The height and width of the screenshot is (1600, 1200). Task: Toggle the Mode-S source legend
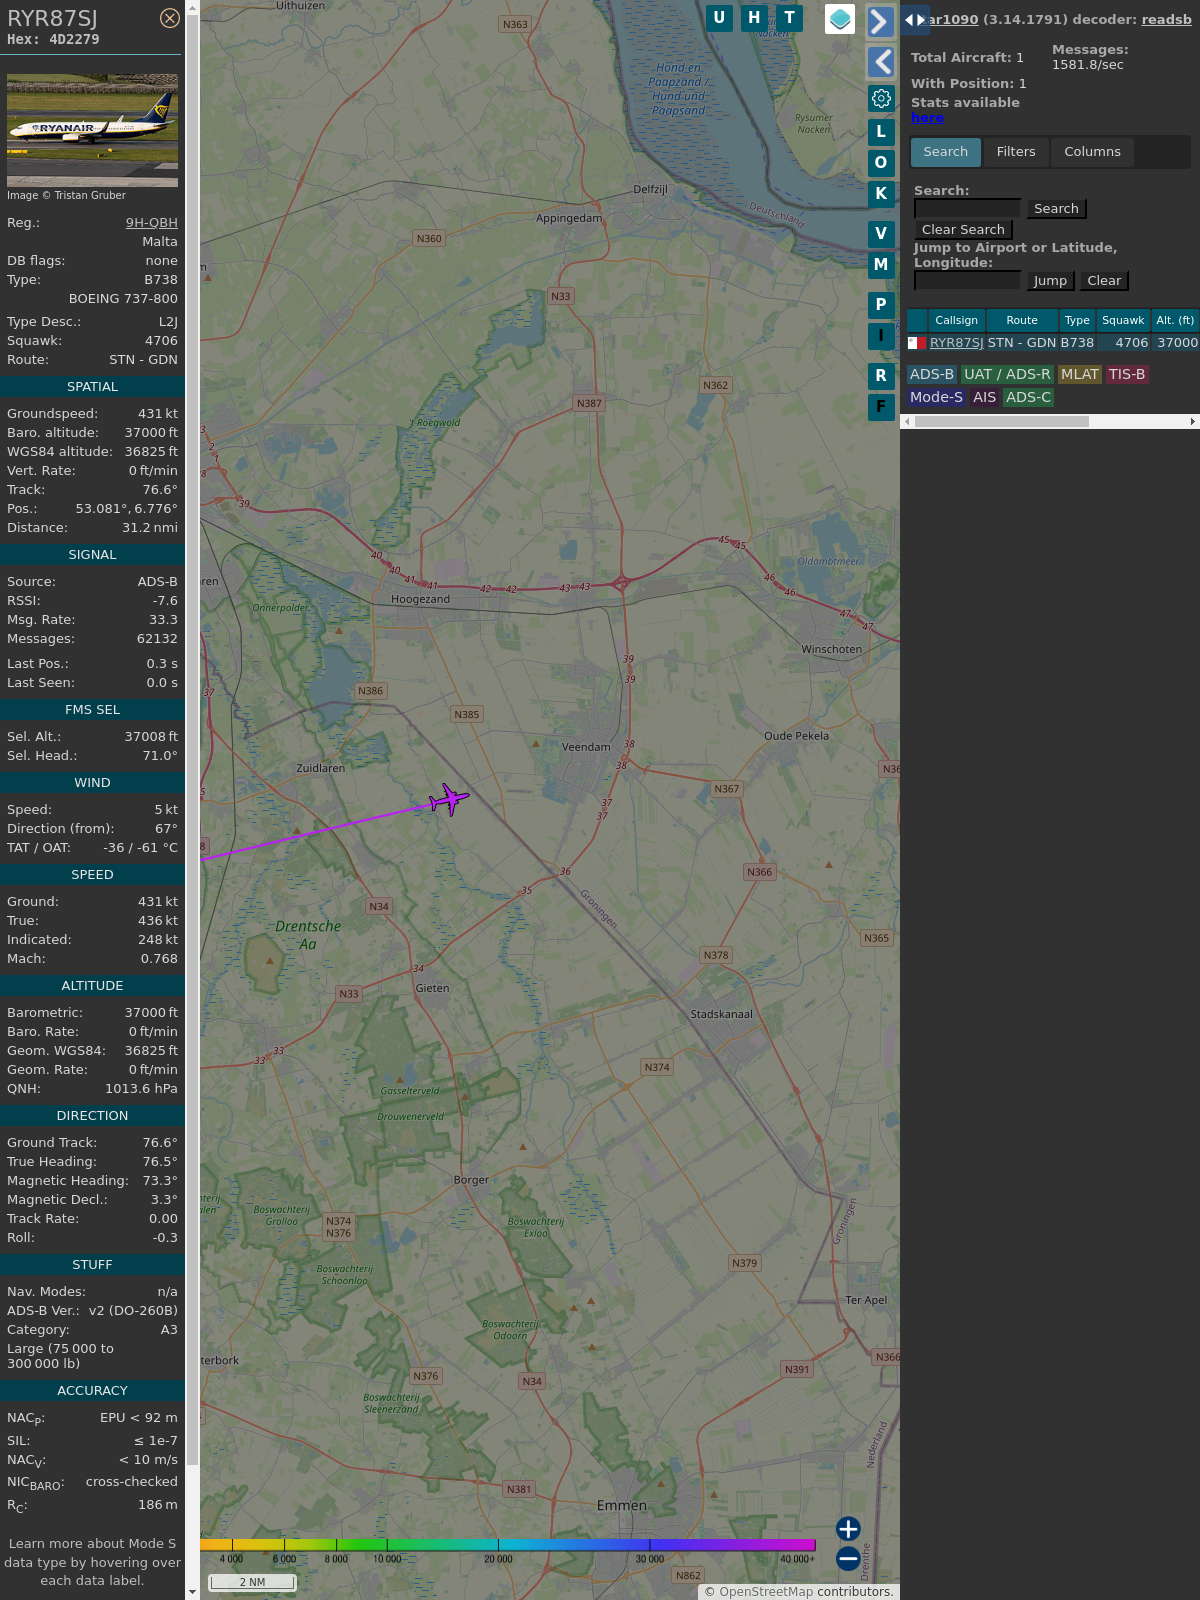coord(936,397)
